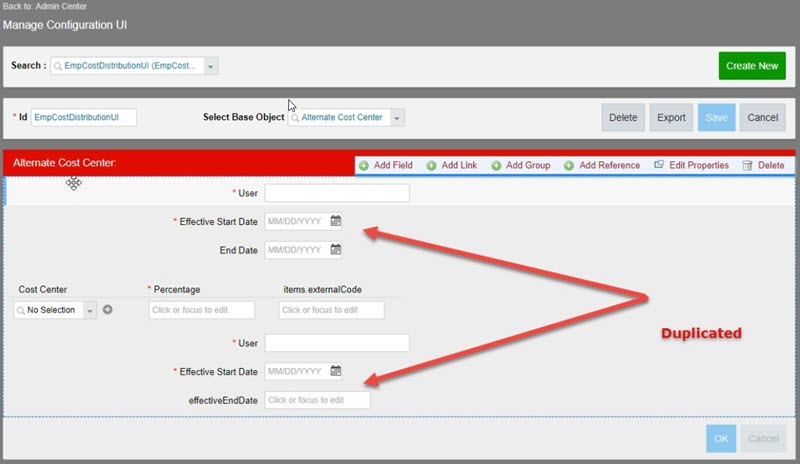This screenshot has height=464, width=800.
Task: Click the Cancel button beside Save
Action: 763,117
